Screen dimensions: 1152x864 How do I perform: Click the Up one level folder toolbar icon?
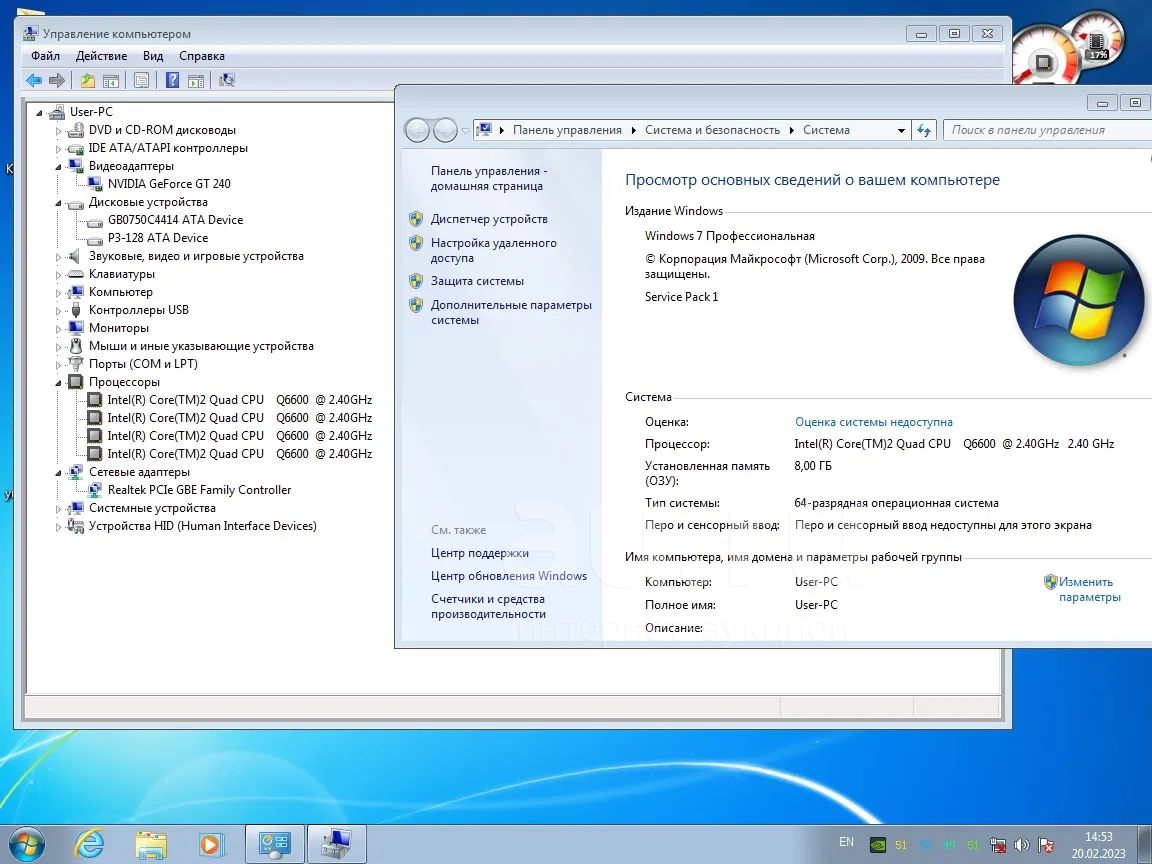click(x=87, y=80)
